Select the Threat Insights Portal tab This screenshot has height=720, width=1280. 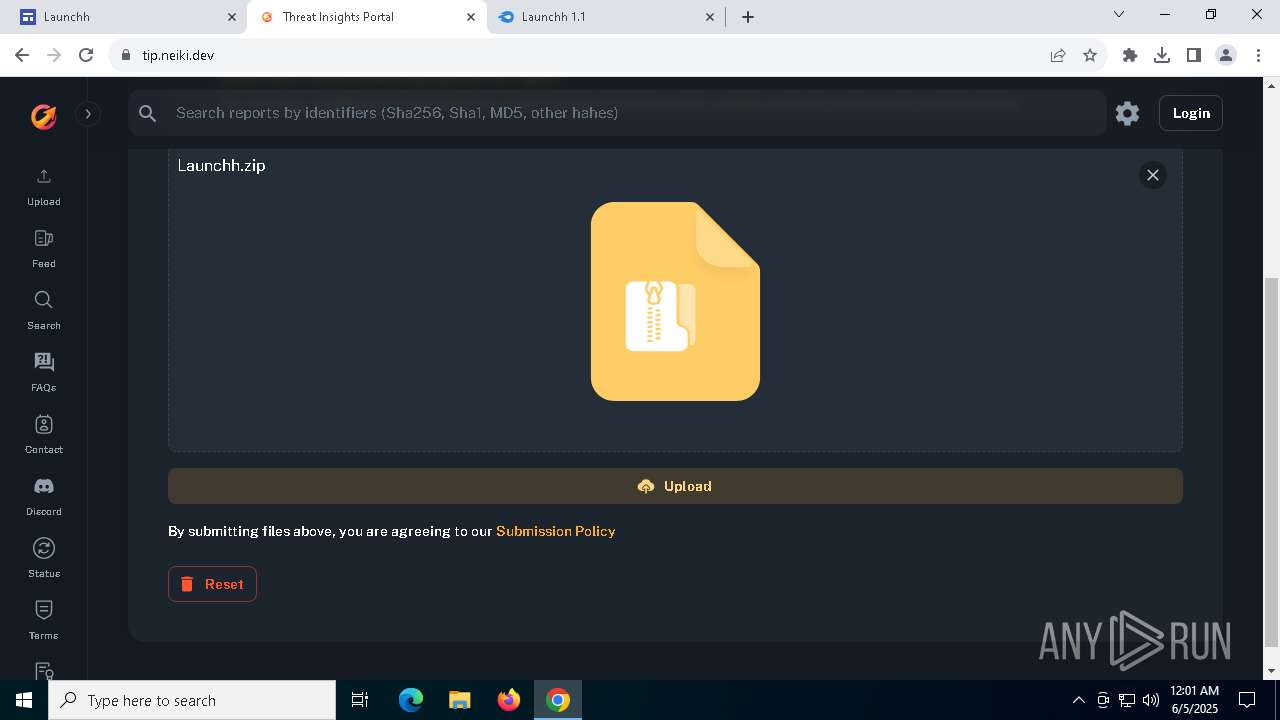tap(366, 17)
